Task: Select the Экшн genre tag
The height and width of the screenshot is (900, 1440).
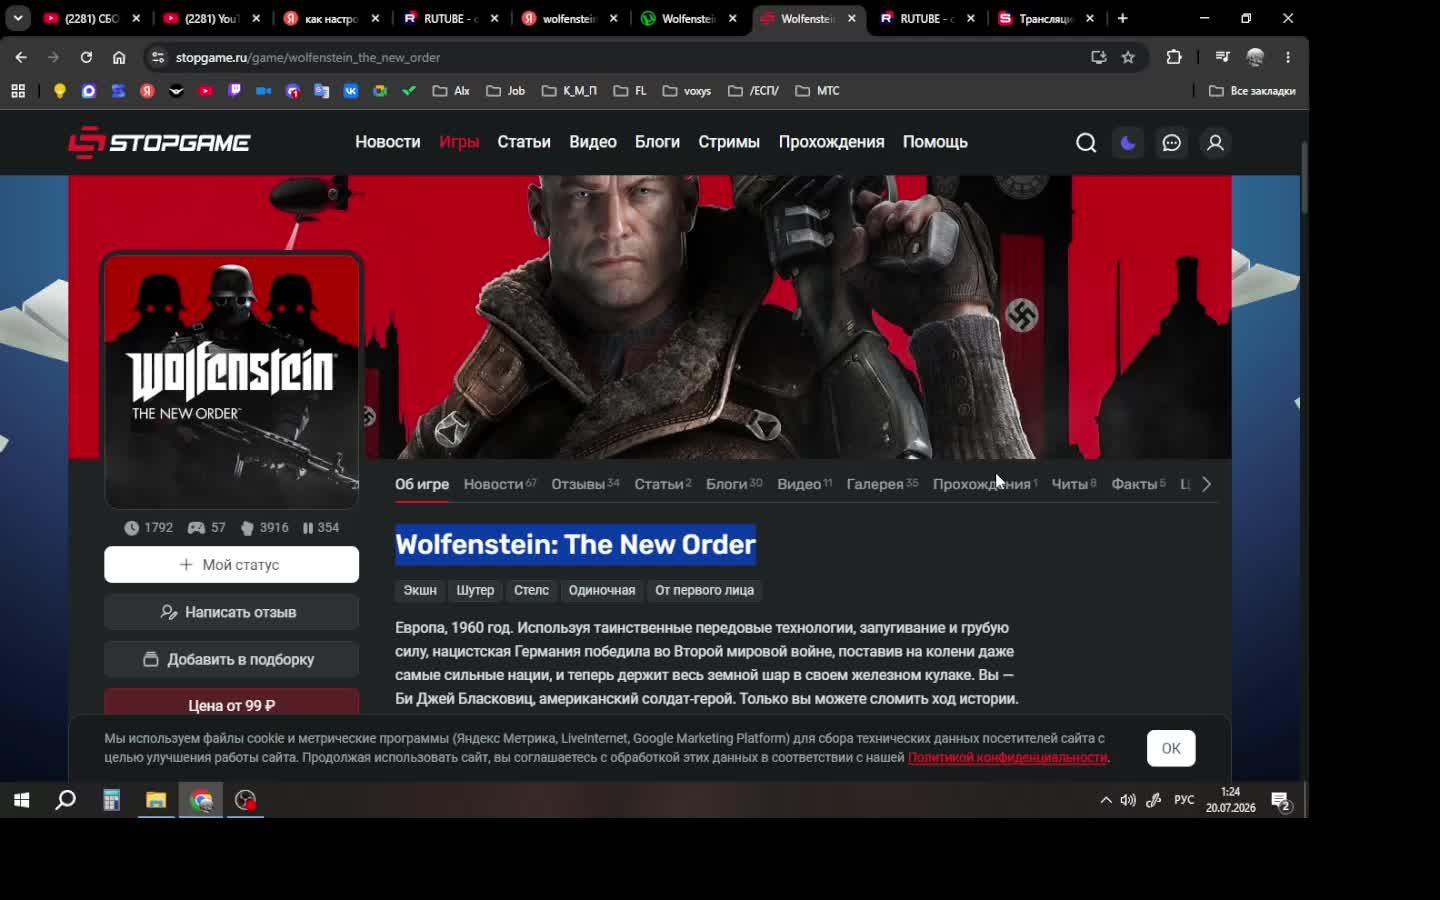Action: [x=420, y=590]
